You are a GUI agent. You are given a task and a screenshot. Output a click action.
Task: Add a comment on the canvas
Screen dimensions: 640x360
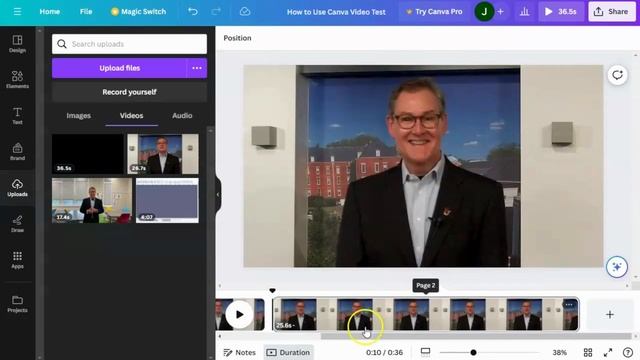[x=617, y=75]
